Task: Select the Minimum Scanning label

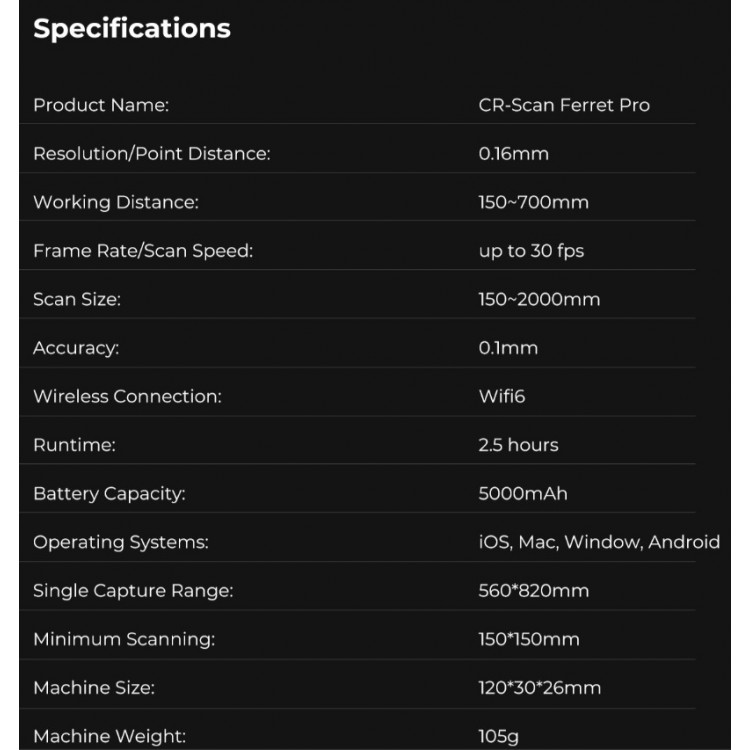Action: tap(124, 640)
